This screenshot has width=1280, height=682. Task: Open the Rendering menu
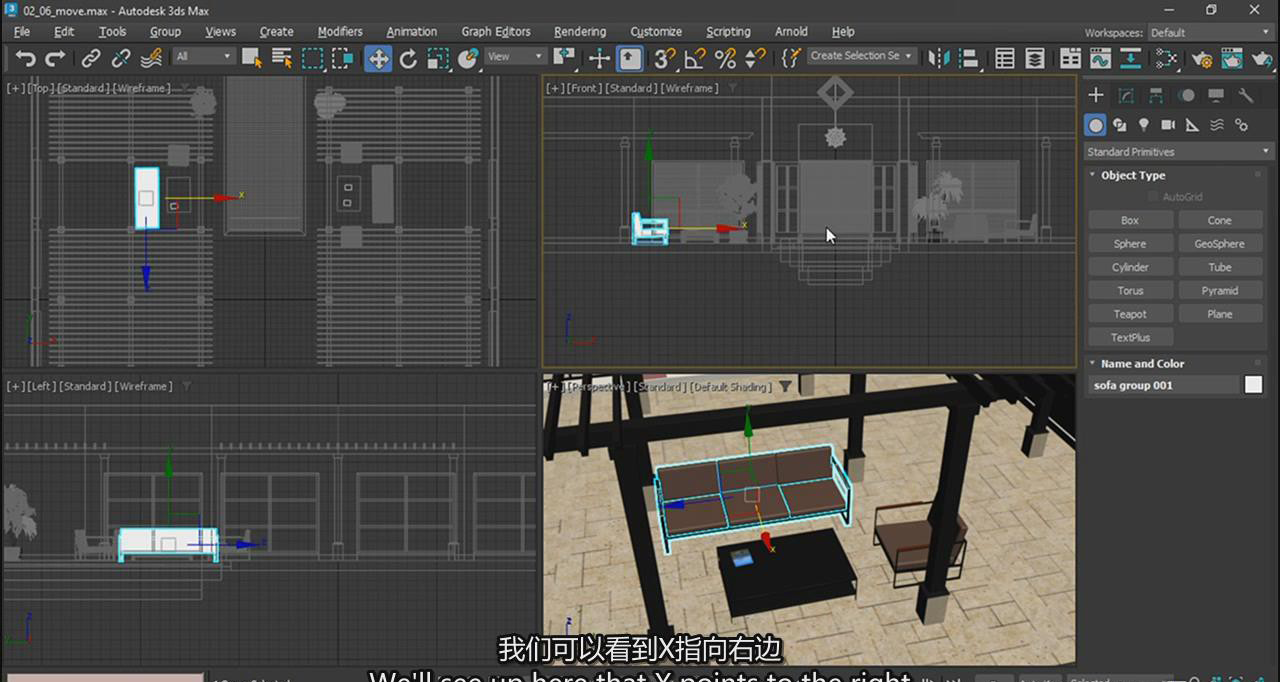[x=579, y=32]
